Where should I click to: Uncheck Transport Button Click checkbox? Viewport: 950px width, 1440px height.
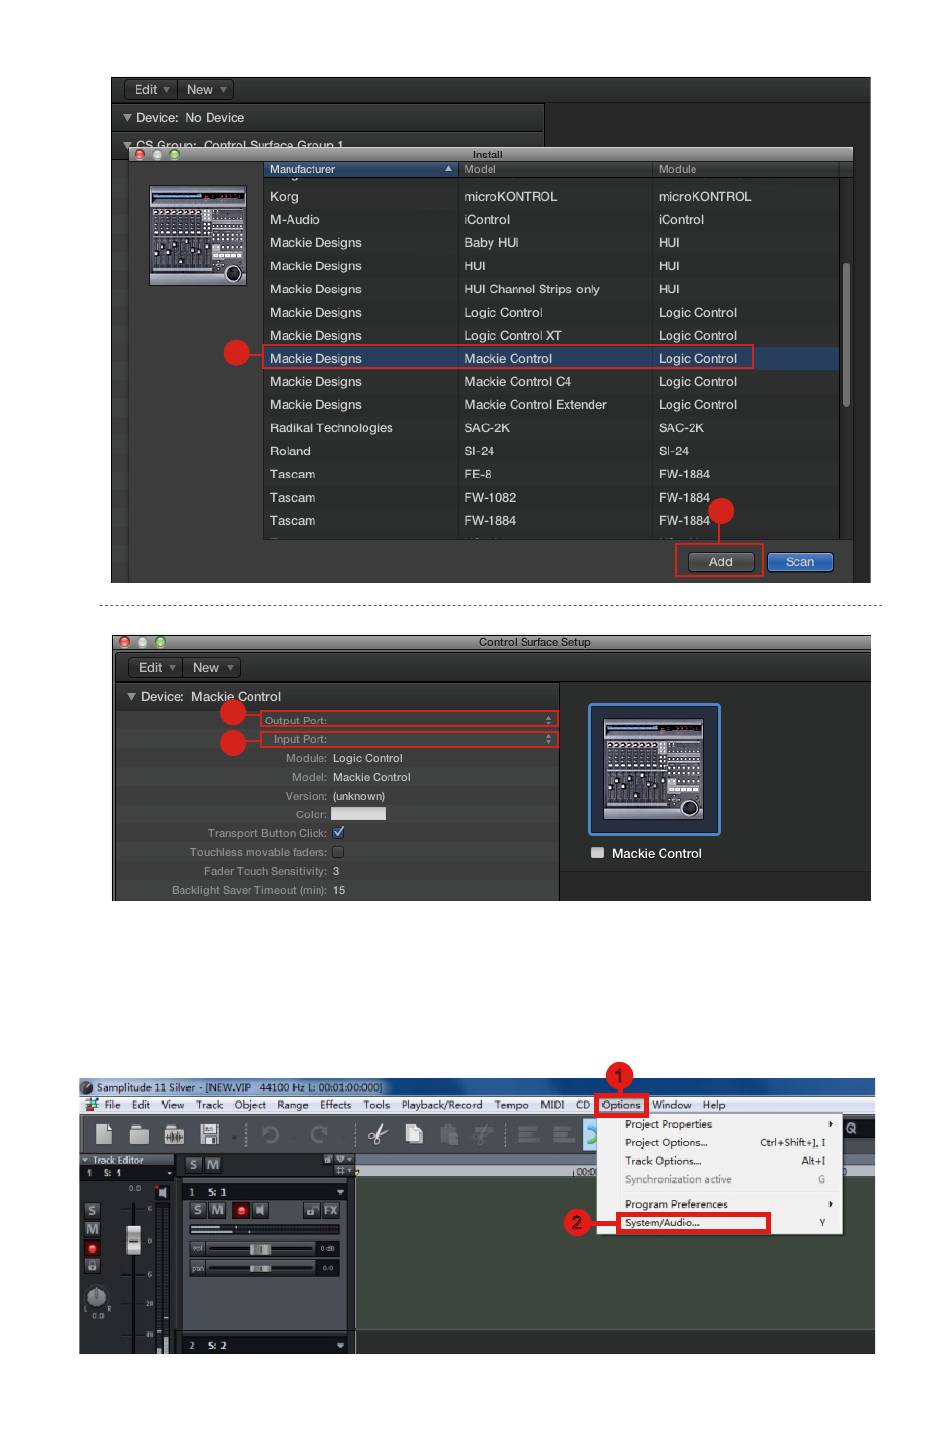coord(339,832)
